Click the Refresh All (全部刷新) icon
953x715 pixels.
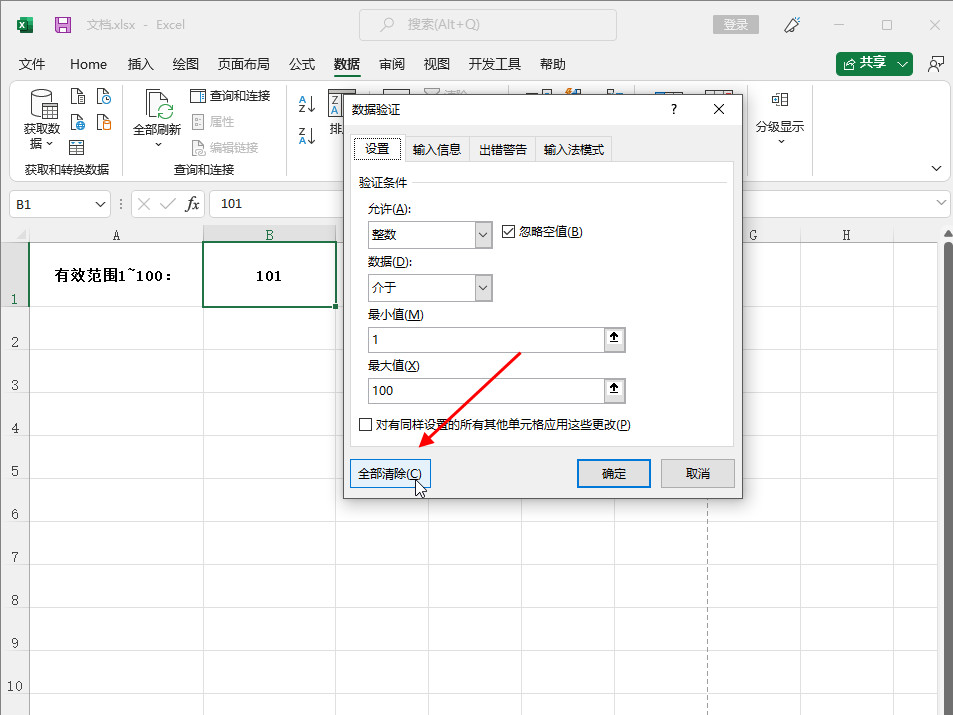[159, 103]
